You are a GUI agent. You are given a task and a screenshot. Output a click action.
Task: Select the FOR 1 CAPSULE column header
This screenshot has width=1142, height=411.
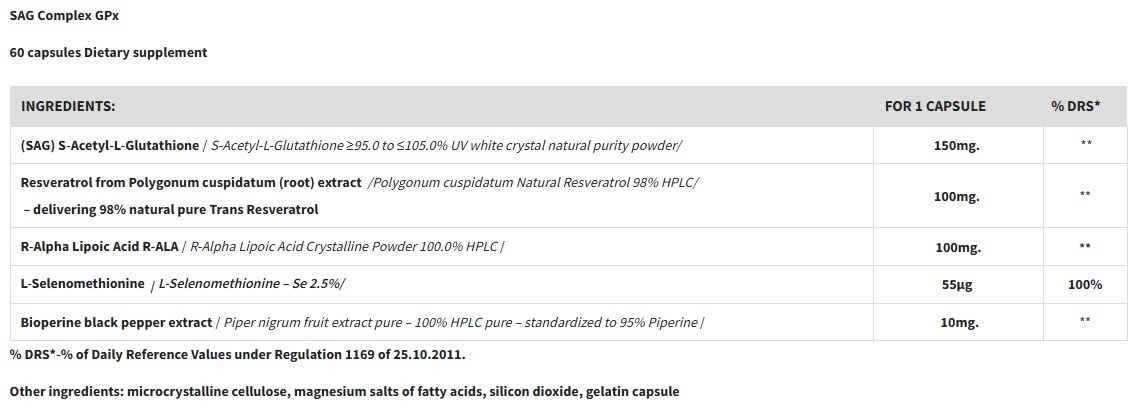(935, 106)
